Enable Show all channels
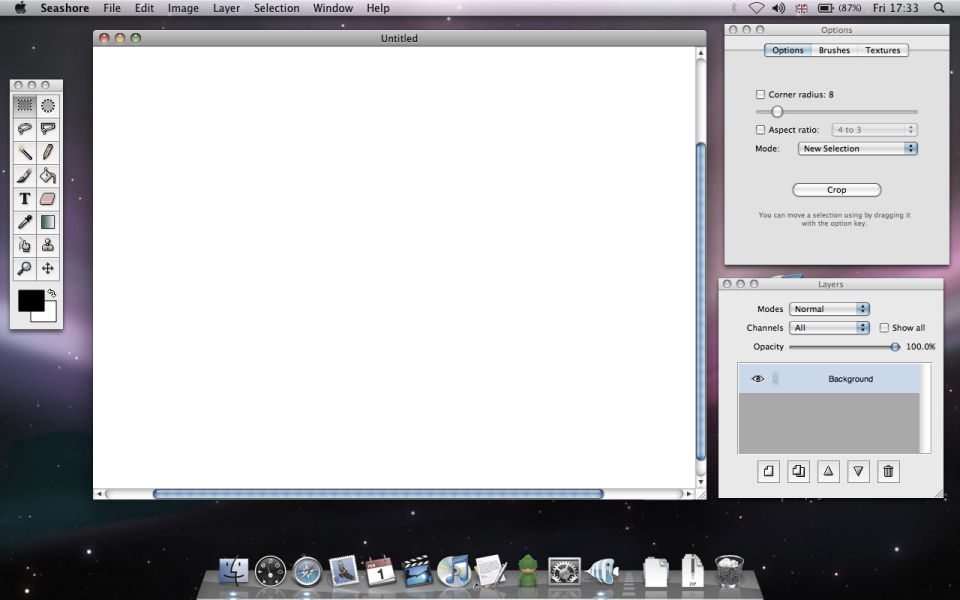The height and width of the screenshot is (600, 960). tap(884, 327)
